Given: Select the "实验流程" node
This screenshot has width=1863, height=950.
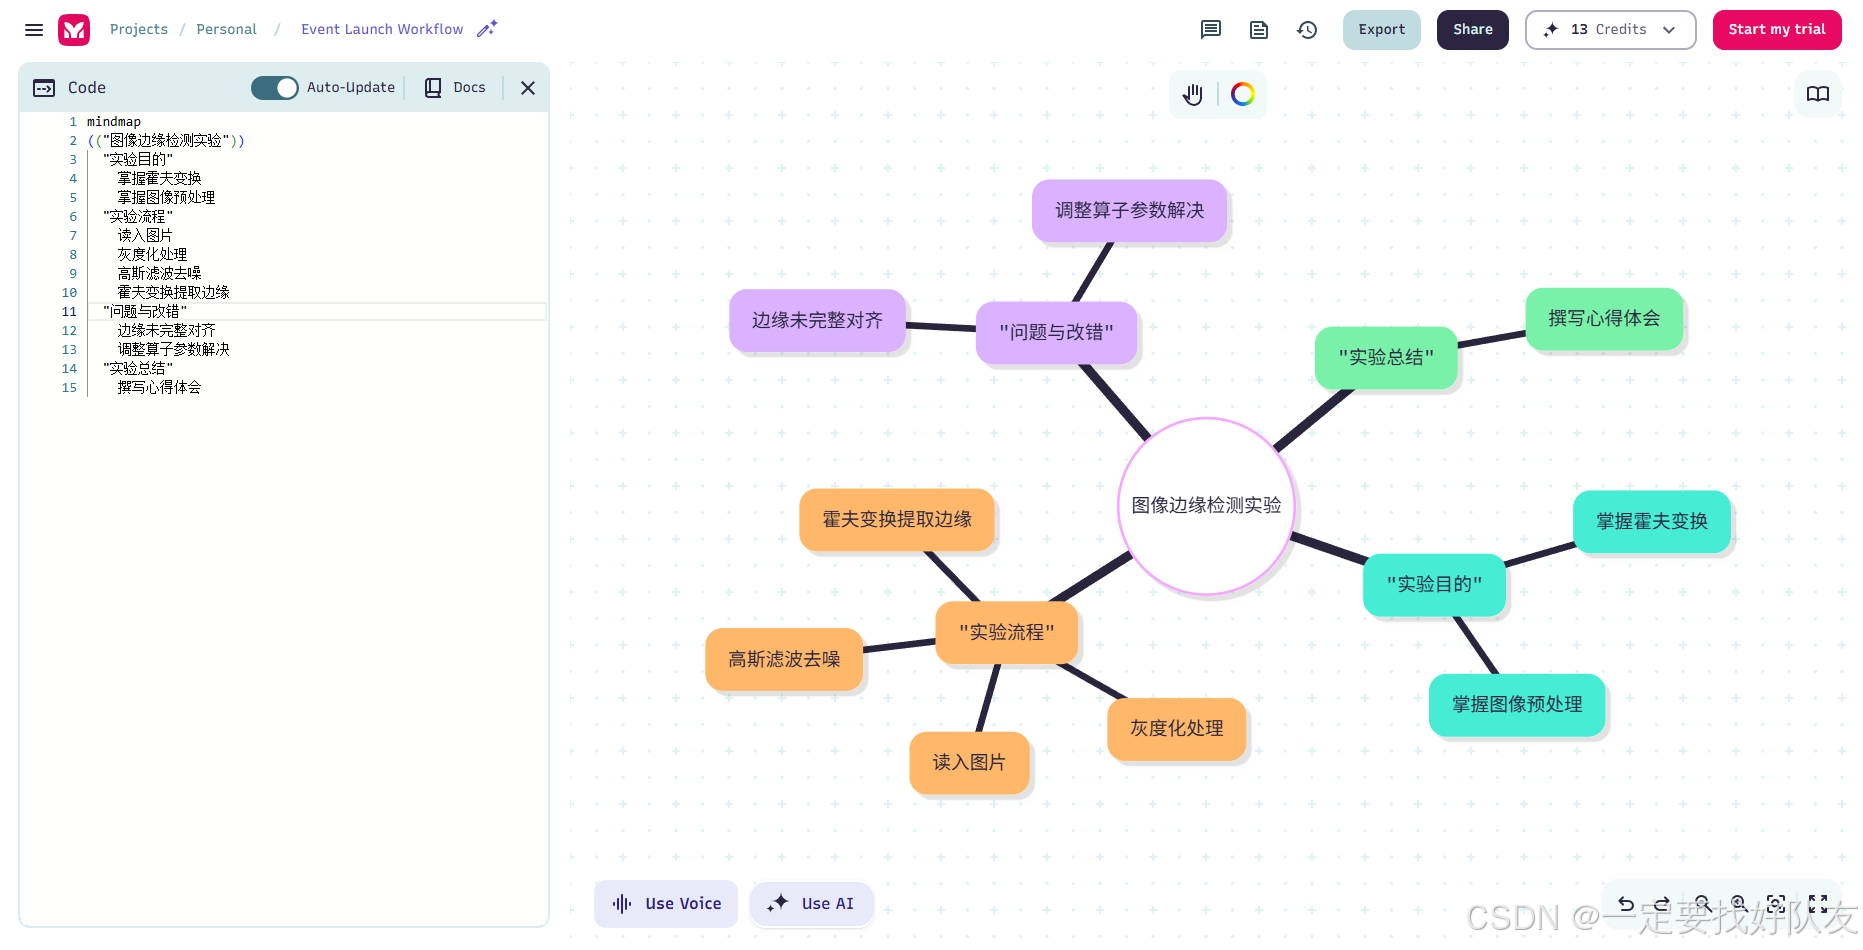Looking at the screenshot, I should [1007, 632].
